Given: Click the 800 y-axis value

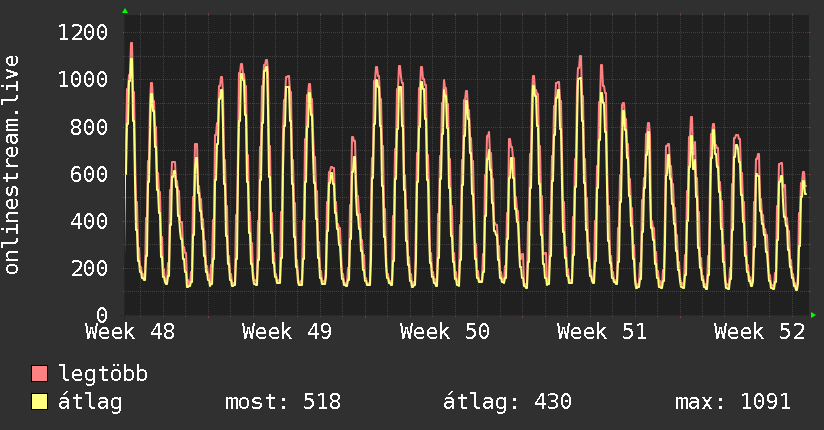Looking at the screenshot, I should click(x=88, y=127).
